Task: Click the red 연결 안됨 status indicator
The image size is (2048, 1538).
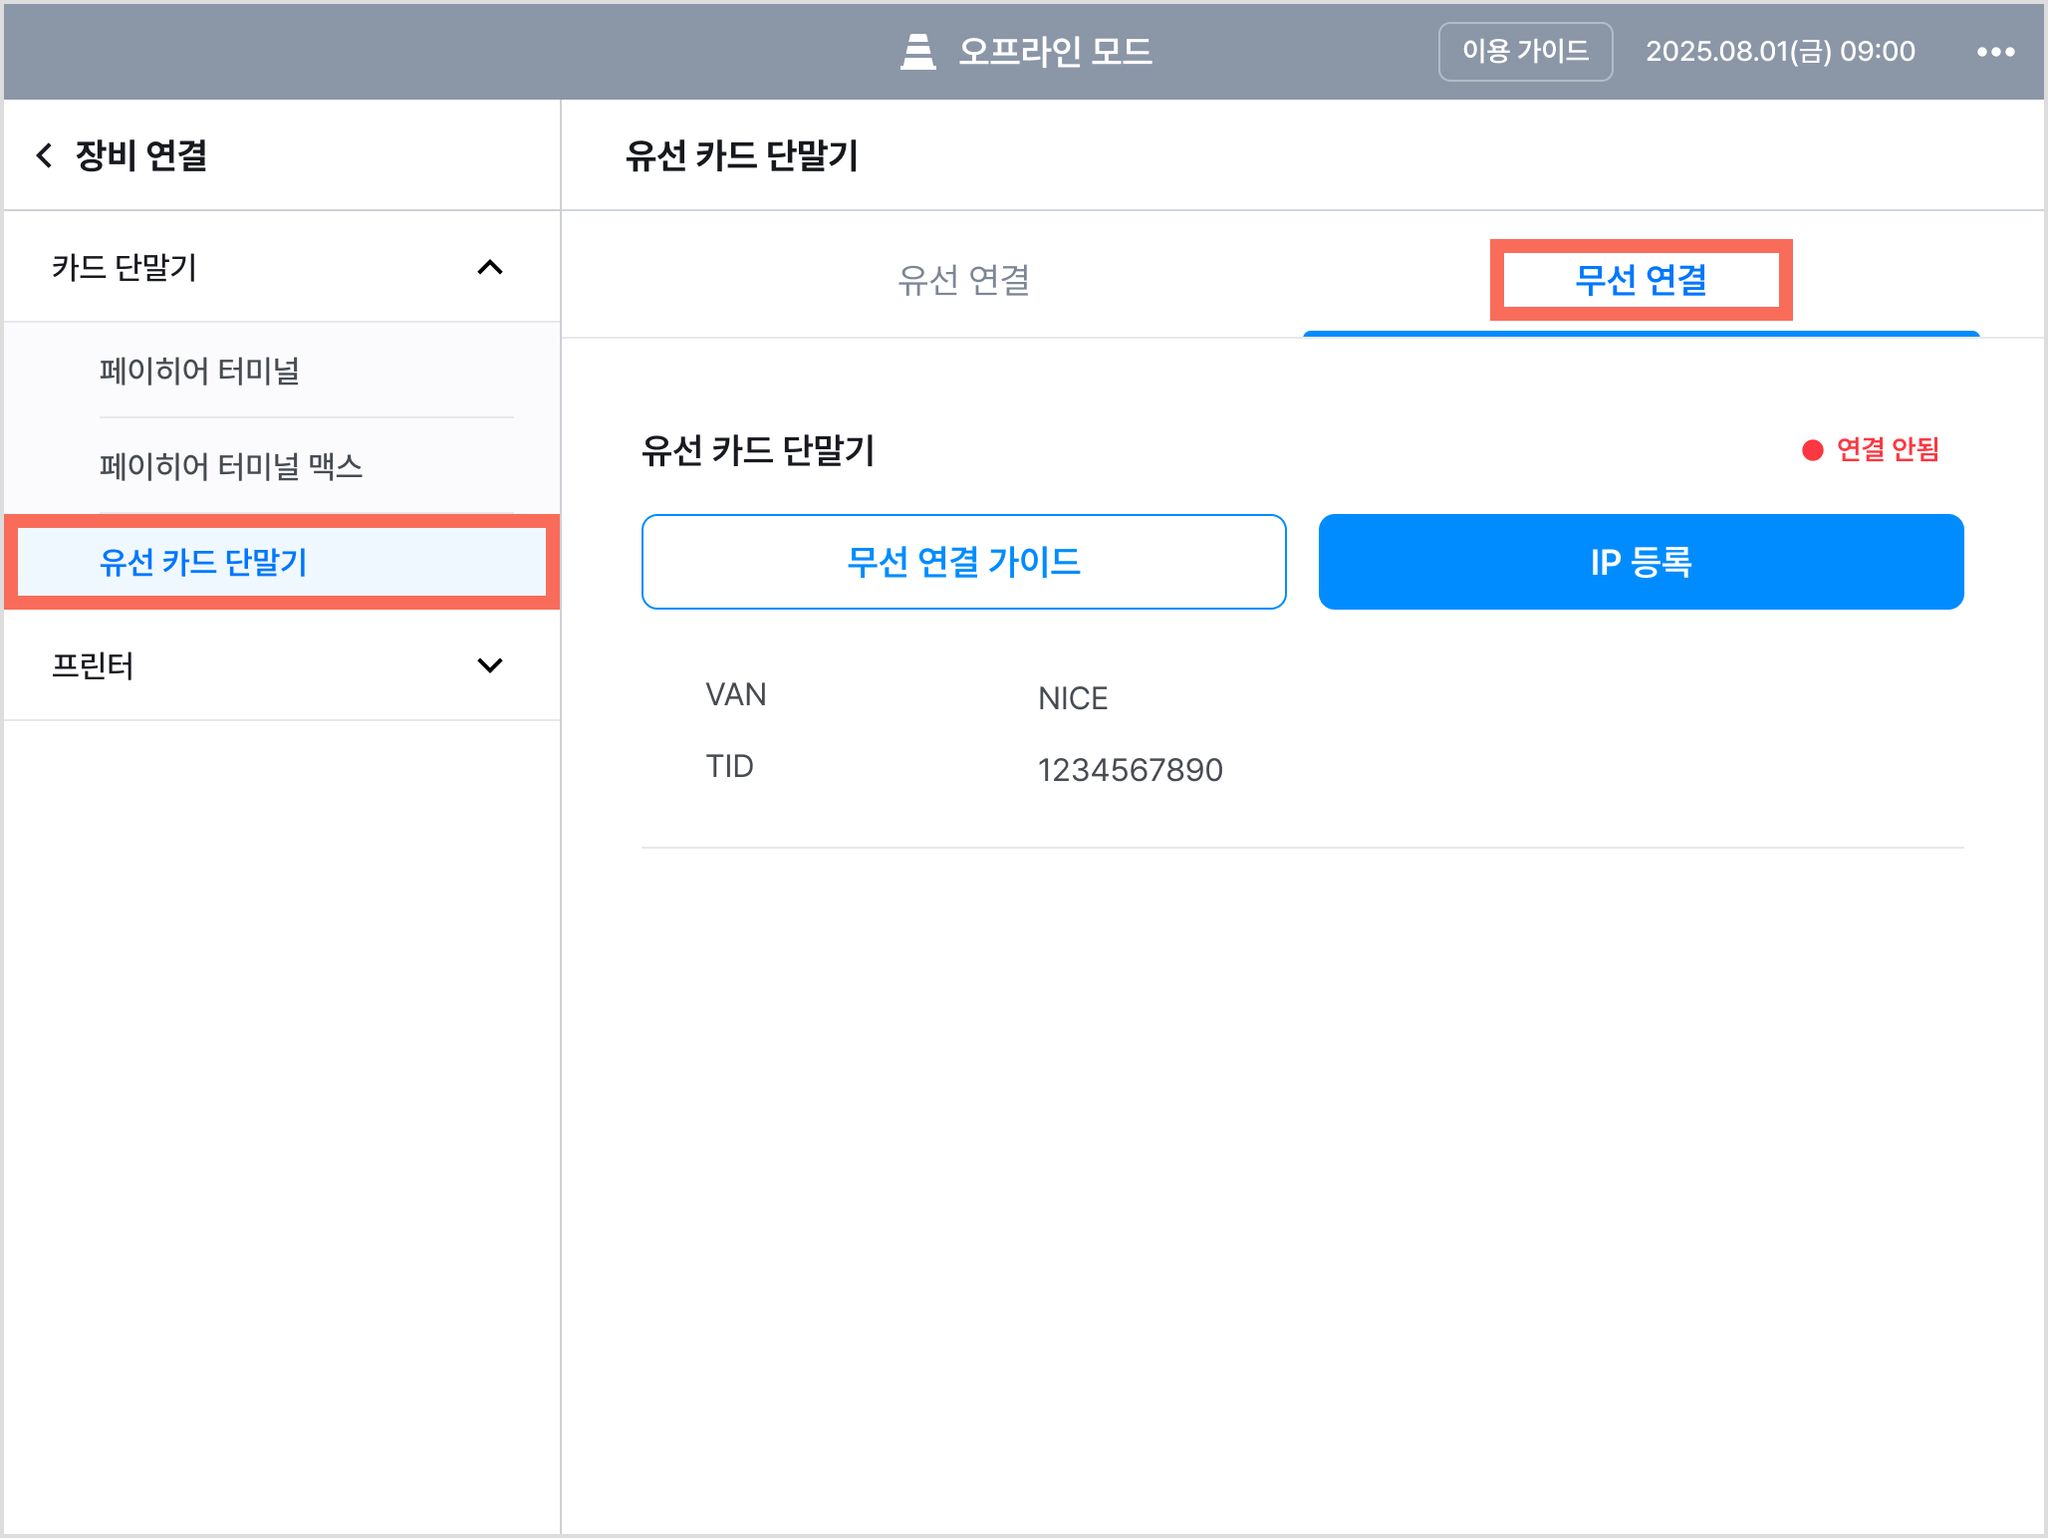Action: point(1870,450)
